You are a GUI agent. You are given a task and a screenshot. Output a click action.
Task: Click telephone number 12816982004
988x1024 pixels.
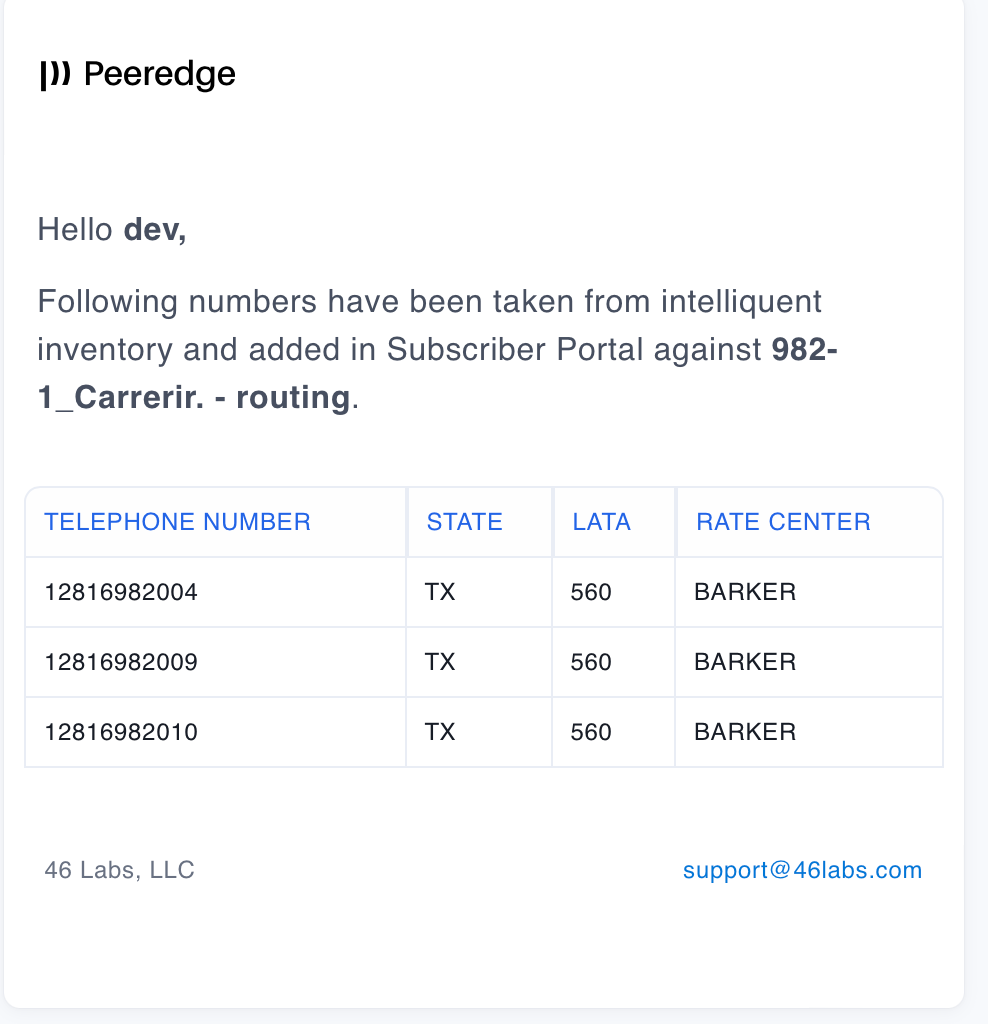pos(121,592)
